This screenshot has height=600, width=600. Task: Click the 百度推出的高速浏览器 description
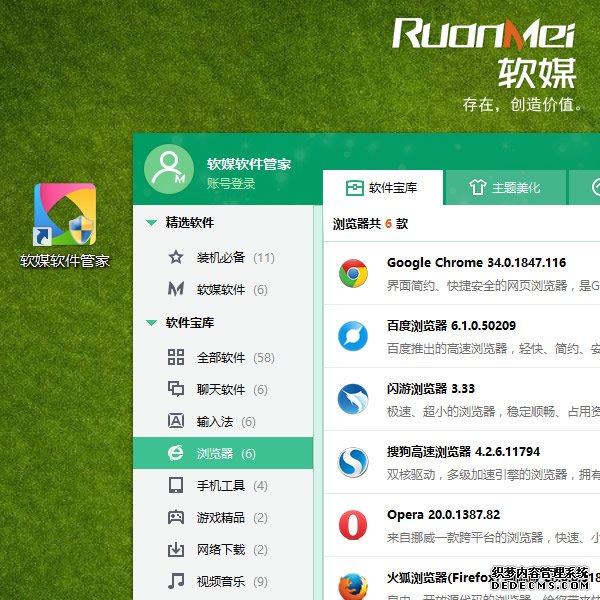pyautogui.click(x=493, y=349)
